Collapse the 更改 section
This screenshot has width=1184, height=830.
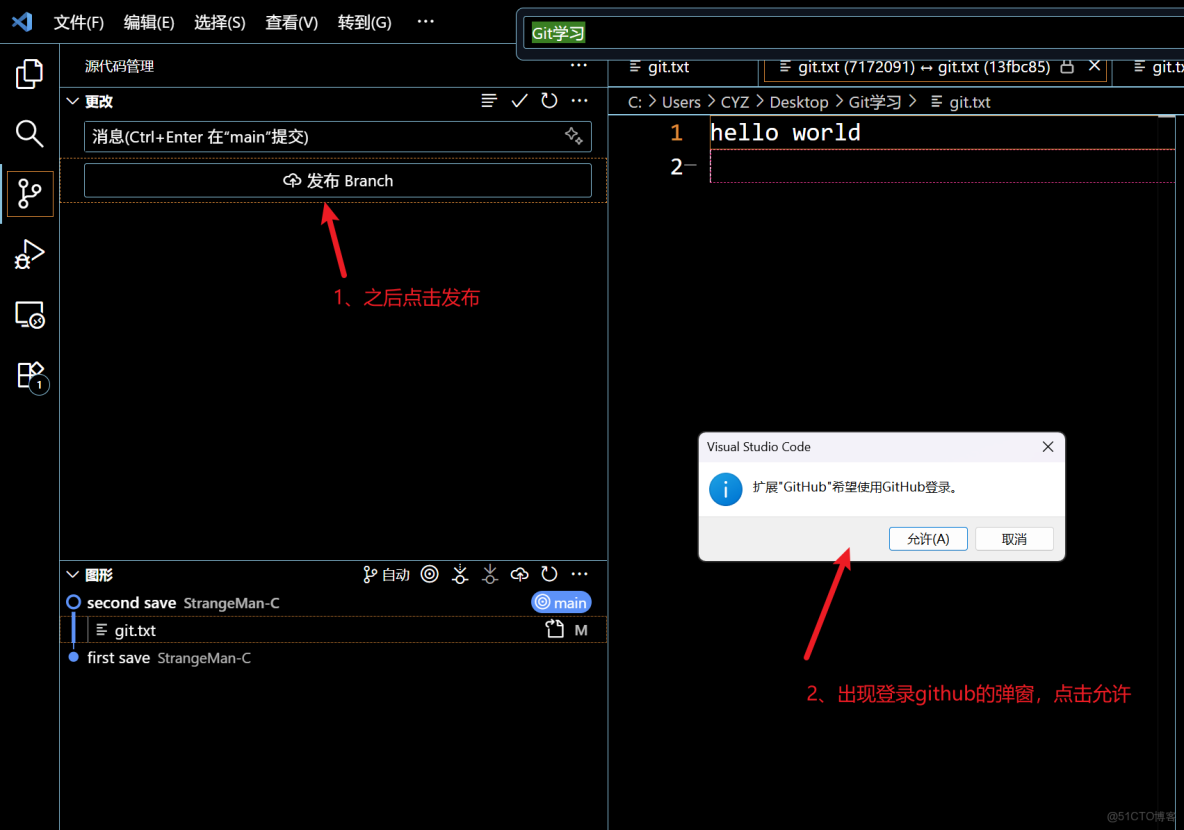[x=72, y=100]
